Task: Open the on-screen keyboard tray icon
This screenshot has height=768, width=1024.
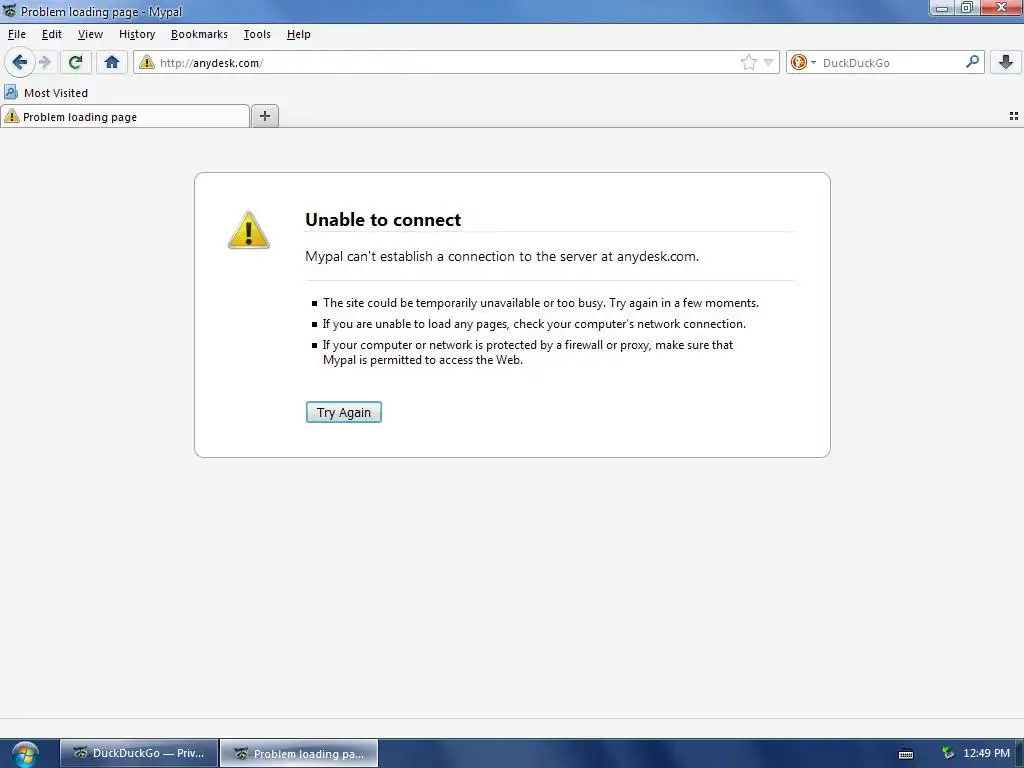Action: pos(906,754)
